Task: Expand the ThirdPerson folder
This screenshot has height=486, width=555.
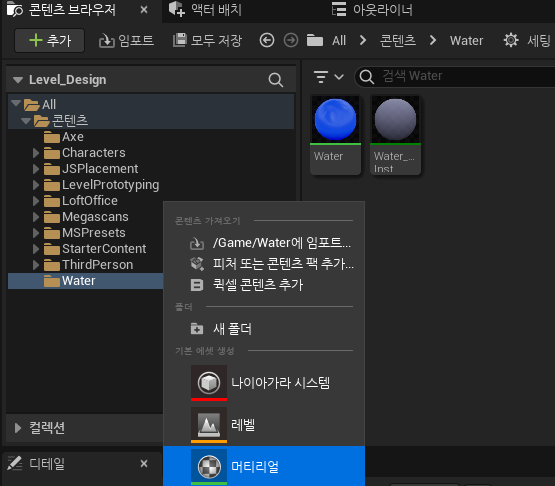Action: [x=35, y=265]
